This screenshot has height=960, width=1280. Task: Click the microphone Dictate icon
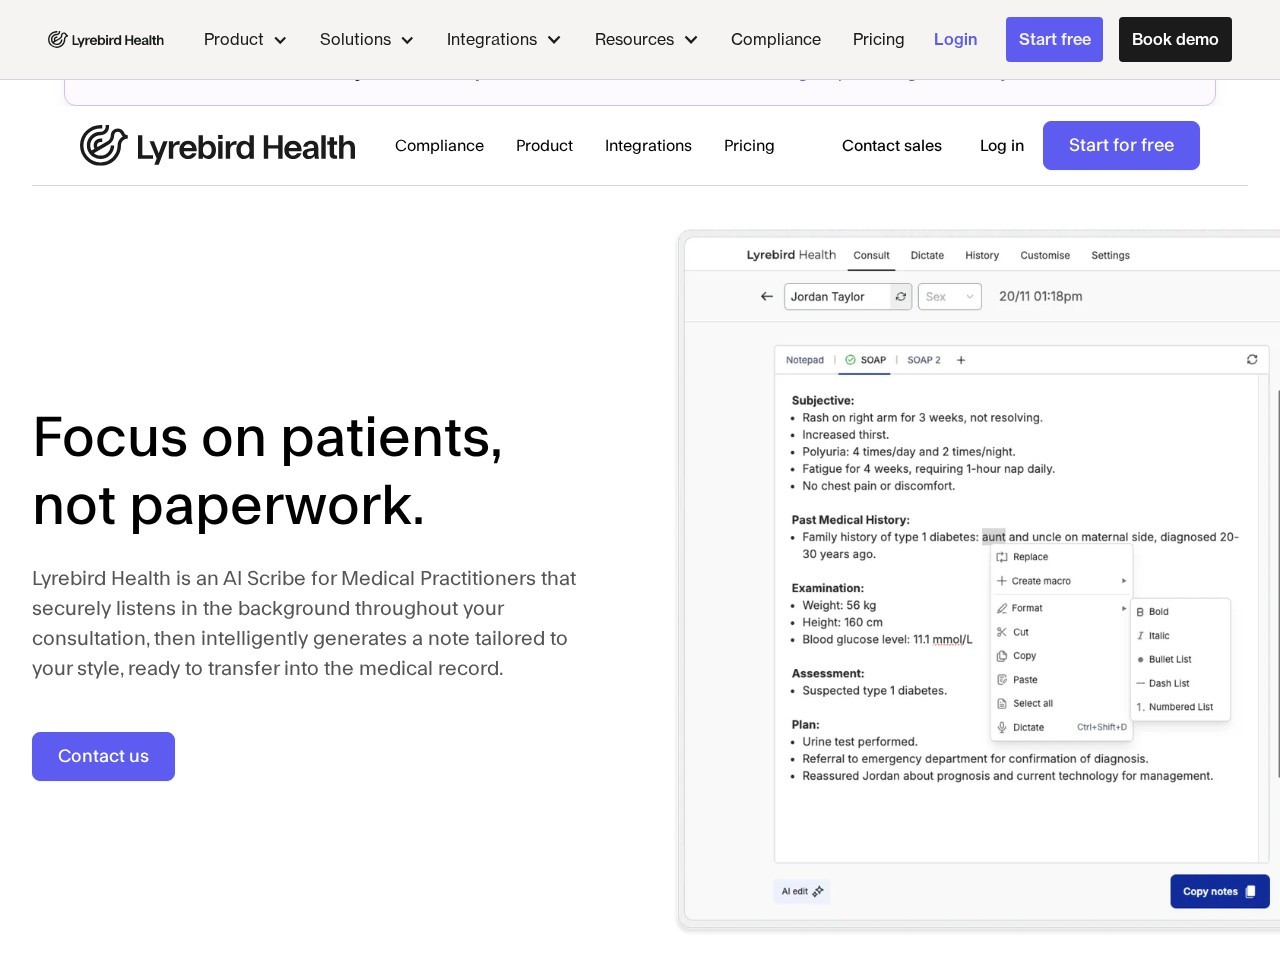click(x=1002, y=728)
